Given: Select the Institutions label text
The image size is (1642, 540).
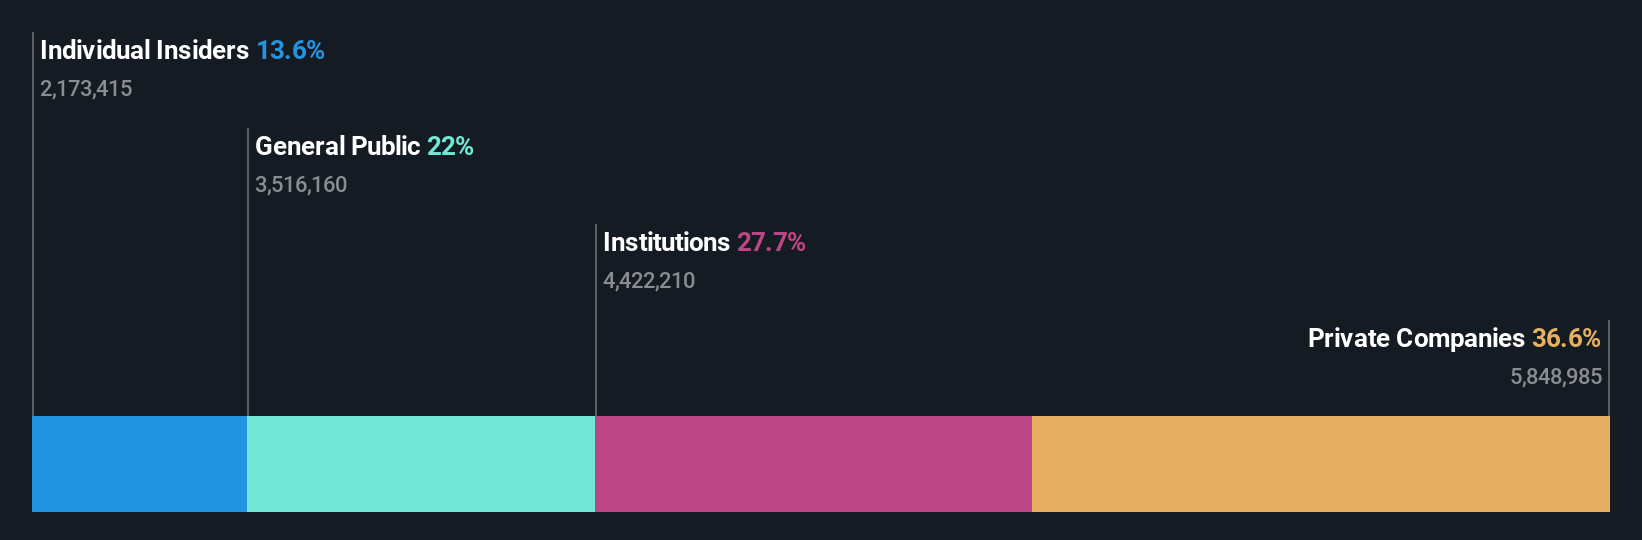Looking at the screenshot, I should 666,242.
